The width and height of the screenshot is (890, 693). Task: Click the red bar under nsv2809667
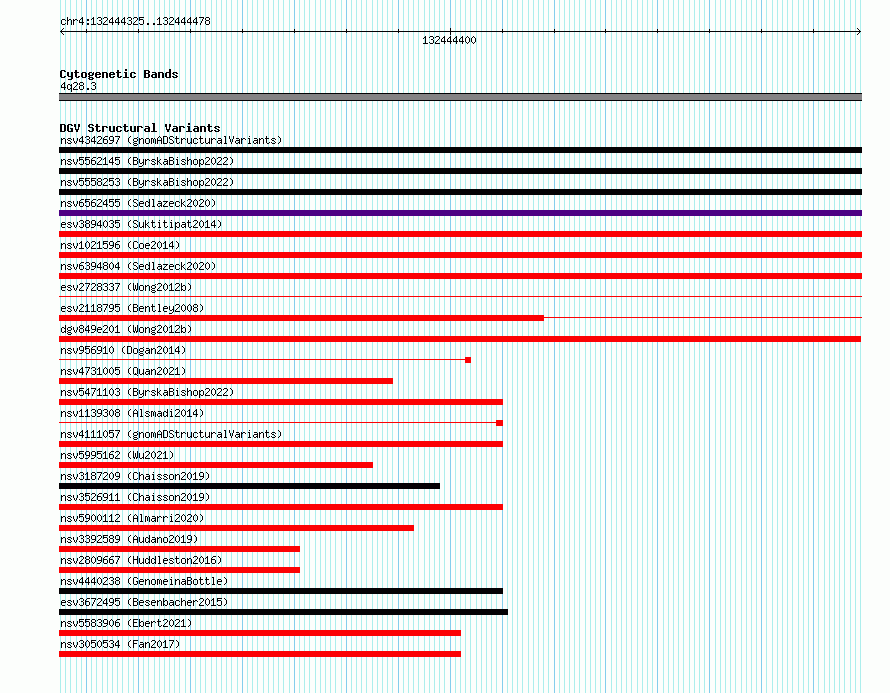(x=179, y=570)
